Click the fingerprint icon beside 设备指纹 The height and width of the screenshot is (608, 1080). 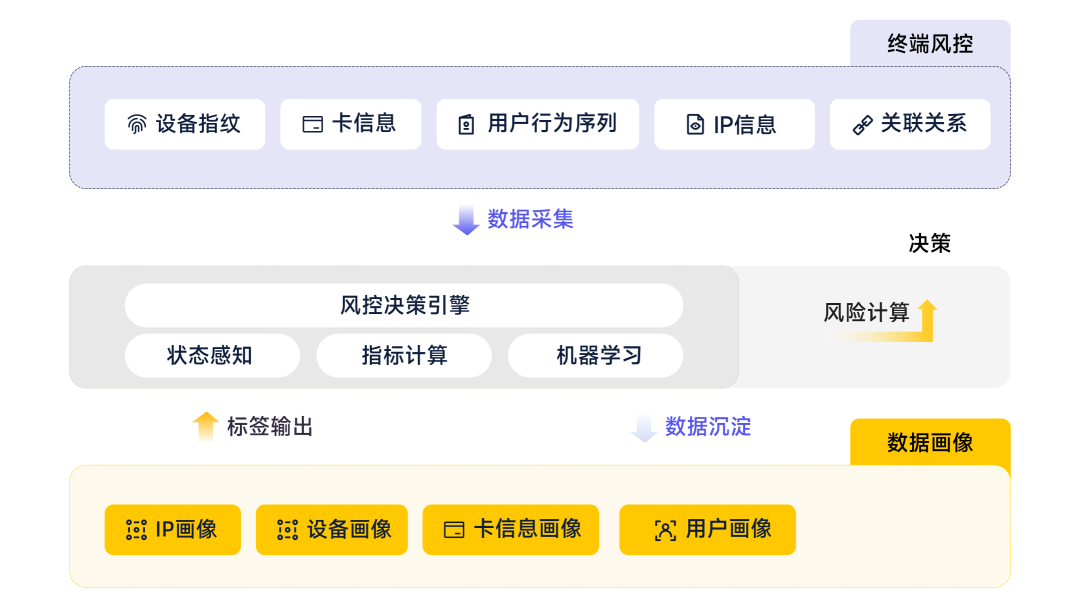[137, 125]
